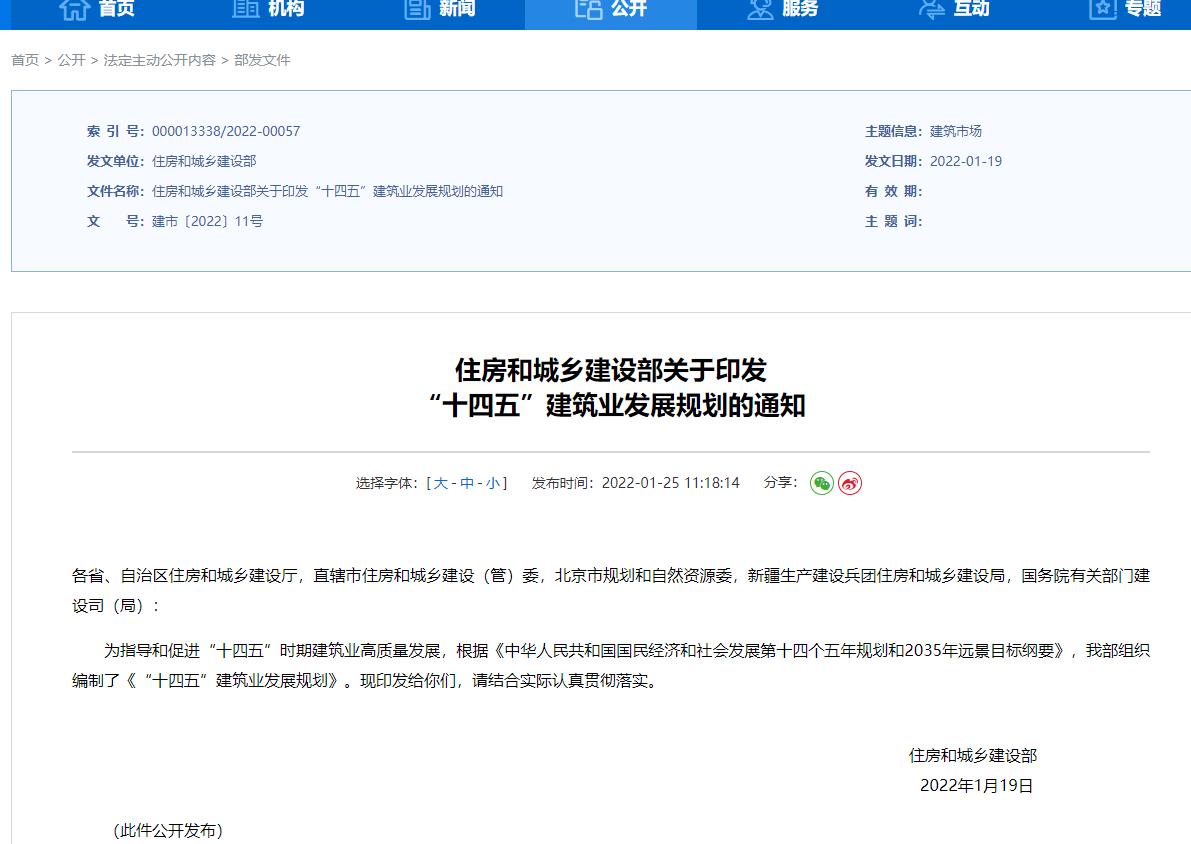Click the 机构 organization icon
The width and height of the screenshot is (1191, 844).
(246, 9)
